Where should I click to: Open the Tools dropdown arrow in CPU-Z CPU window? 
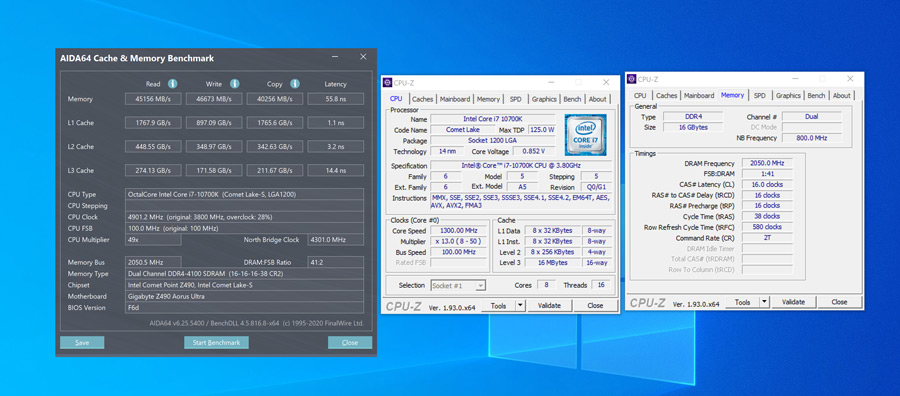pyautogui.click(x=520, y=306)
